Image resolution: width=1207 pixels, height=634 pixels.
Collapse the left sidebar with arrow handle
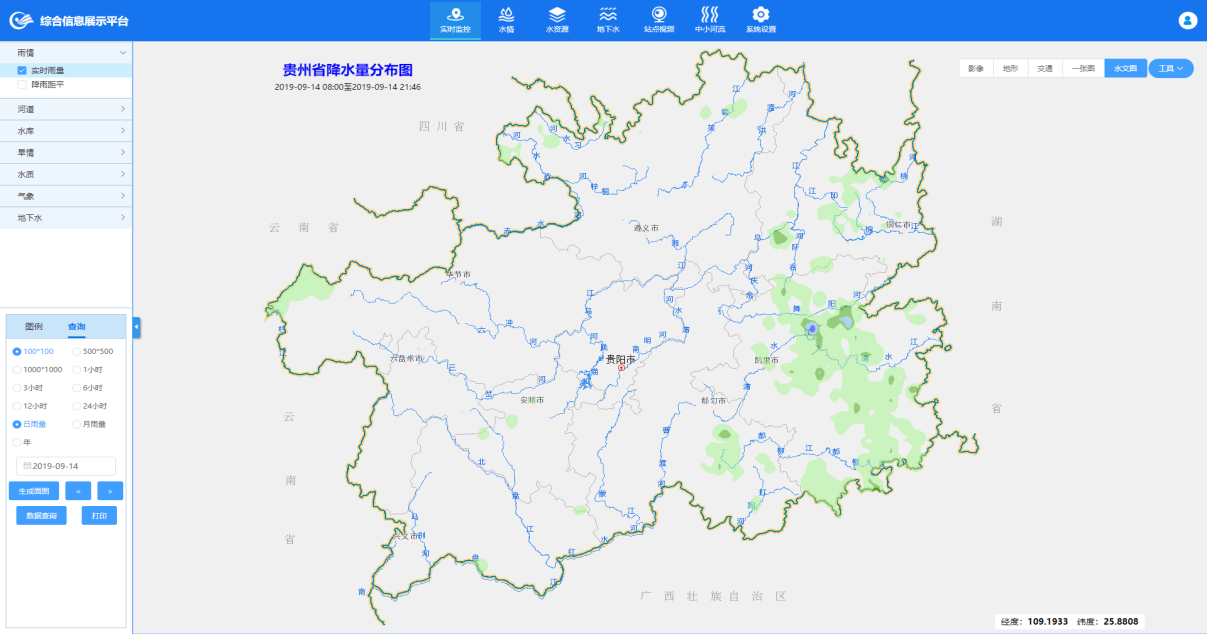click(x=136, y=327)
